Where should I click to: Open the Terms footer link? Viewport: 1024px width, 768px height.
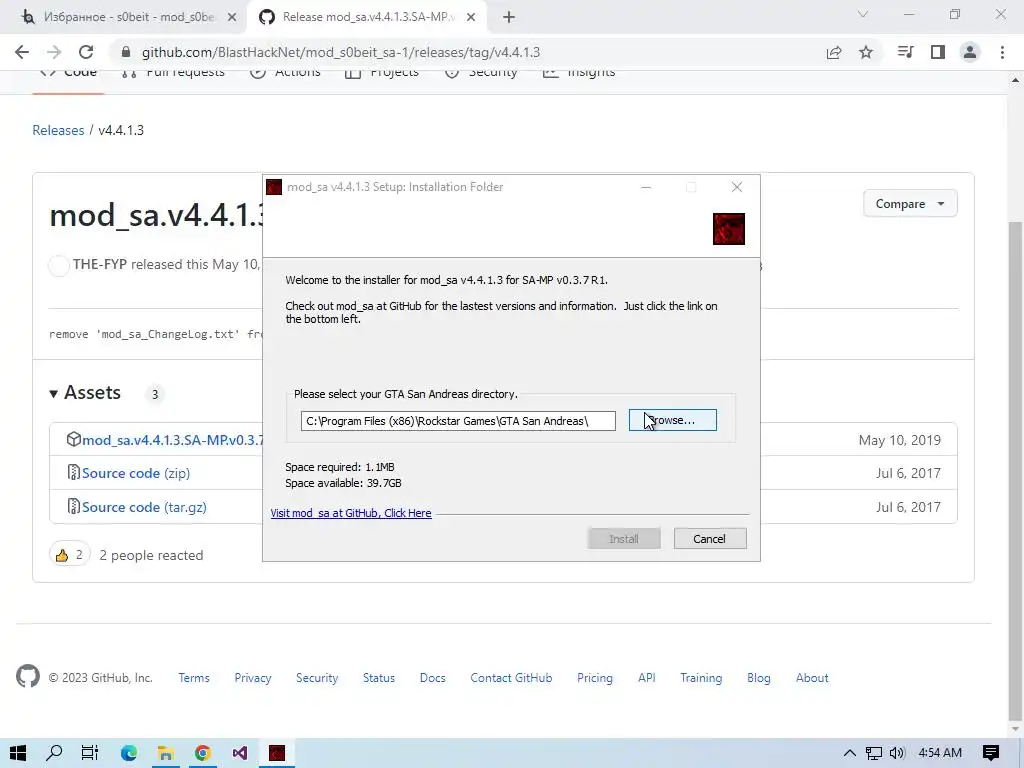(194, 678)
